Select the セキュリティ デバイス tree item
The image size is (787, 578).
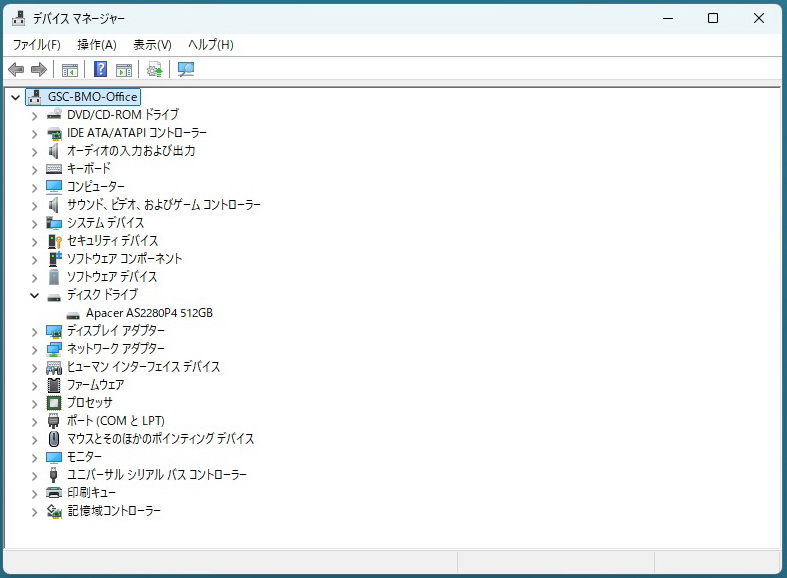pyautogui.click(x=112, y=241)
